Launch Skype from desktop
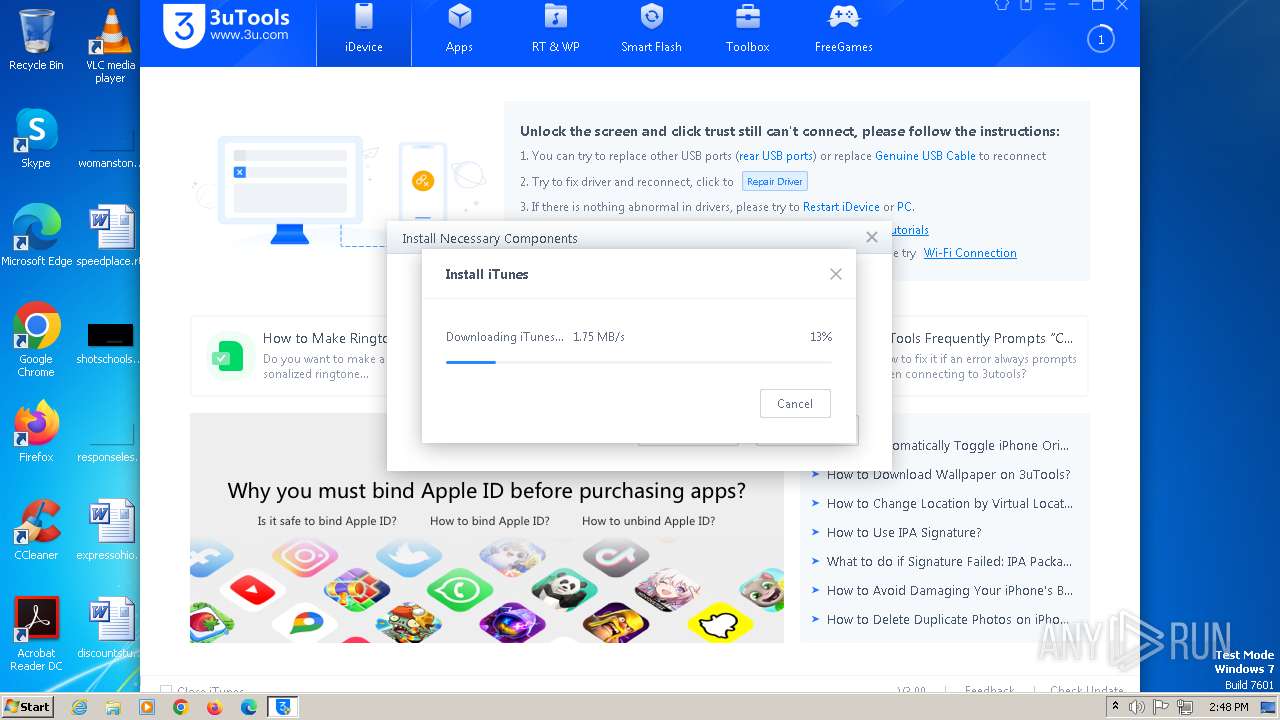 tap(36, 138)
